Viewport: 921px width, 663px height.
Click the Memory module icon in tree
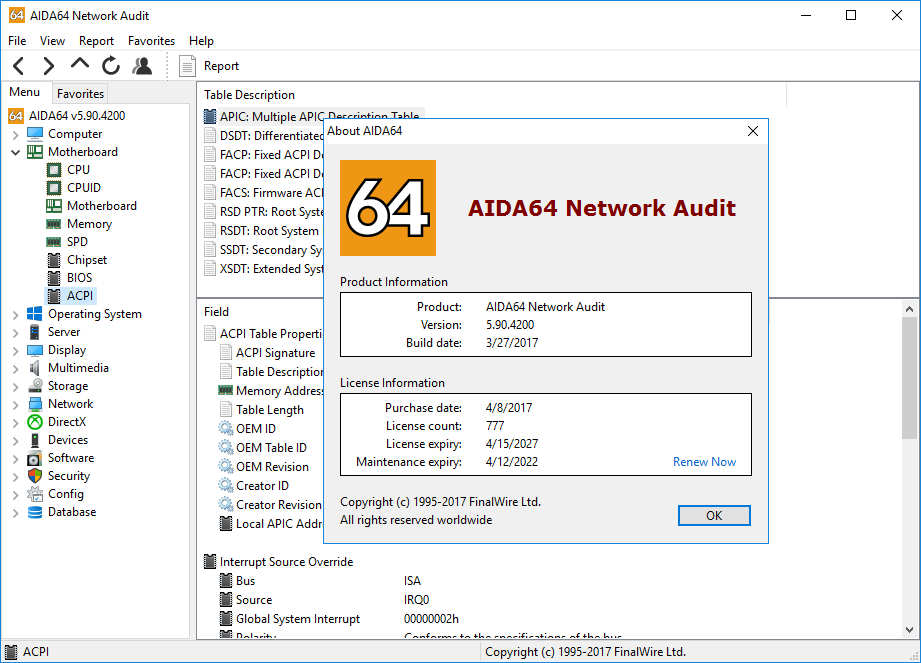(x=53, y=224)
